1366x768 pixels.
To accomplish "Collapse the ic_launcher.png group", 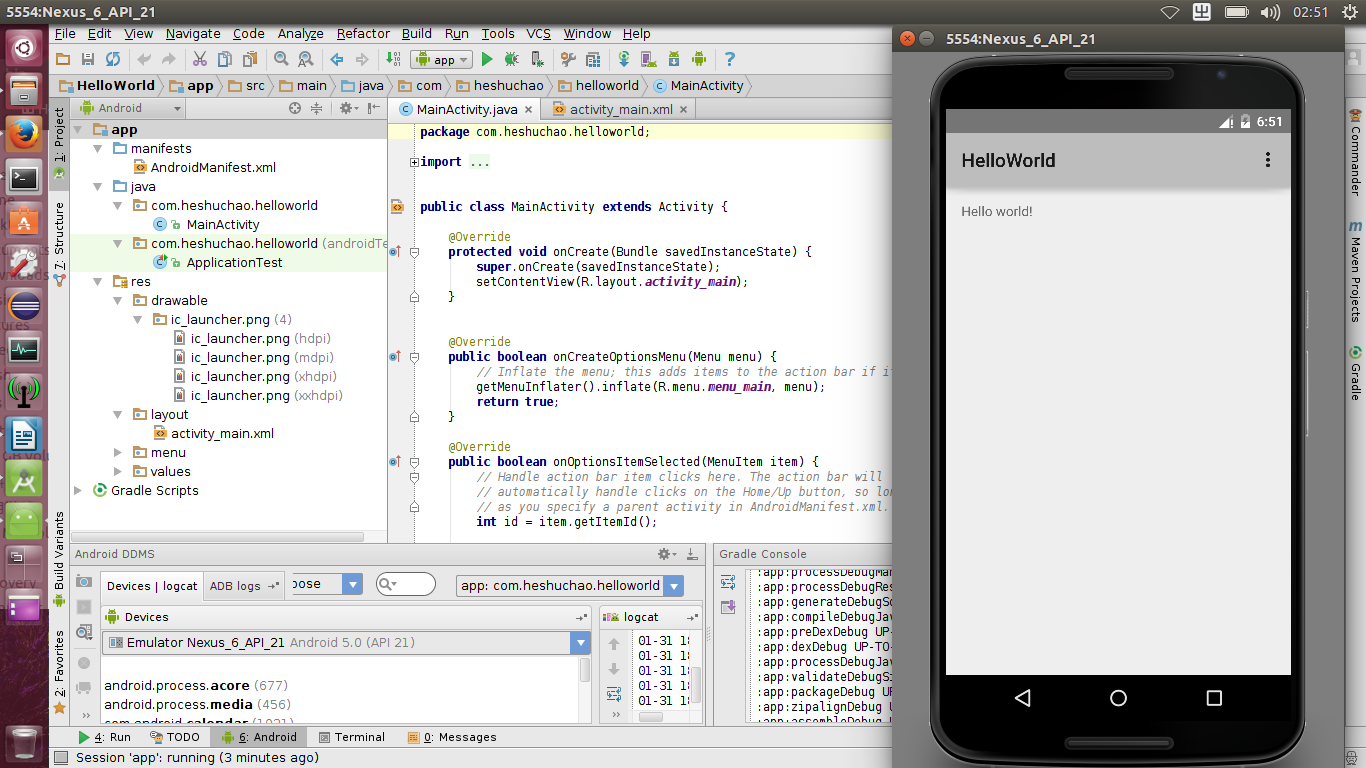I will point(138,319).
